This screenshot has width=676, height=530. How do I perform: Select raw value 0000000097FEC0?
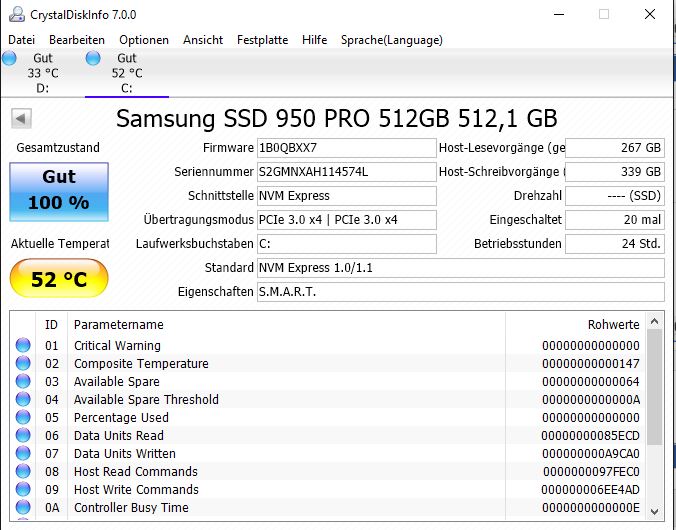point(591,472)
